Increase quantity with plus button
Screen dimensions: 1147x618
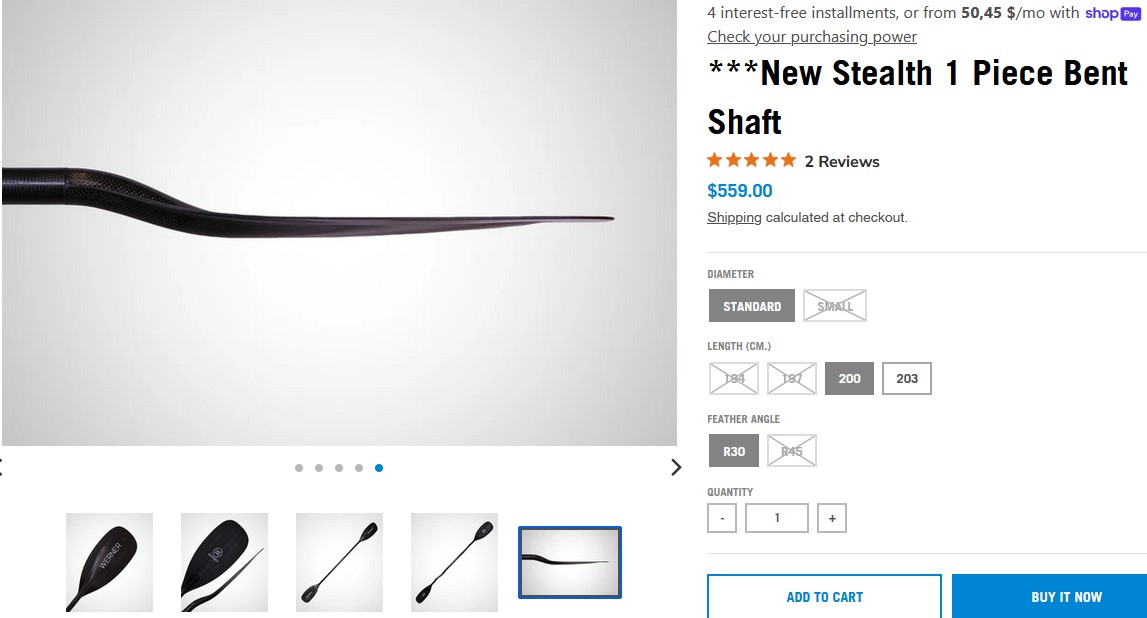click(x=831, y=518)
